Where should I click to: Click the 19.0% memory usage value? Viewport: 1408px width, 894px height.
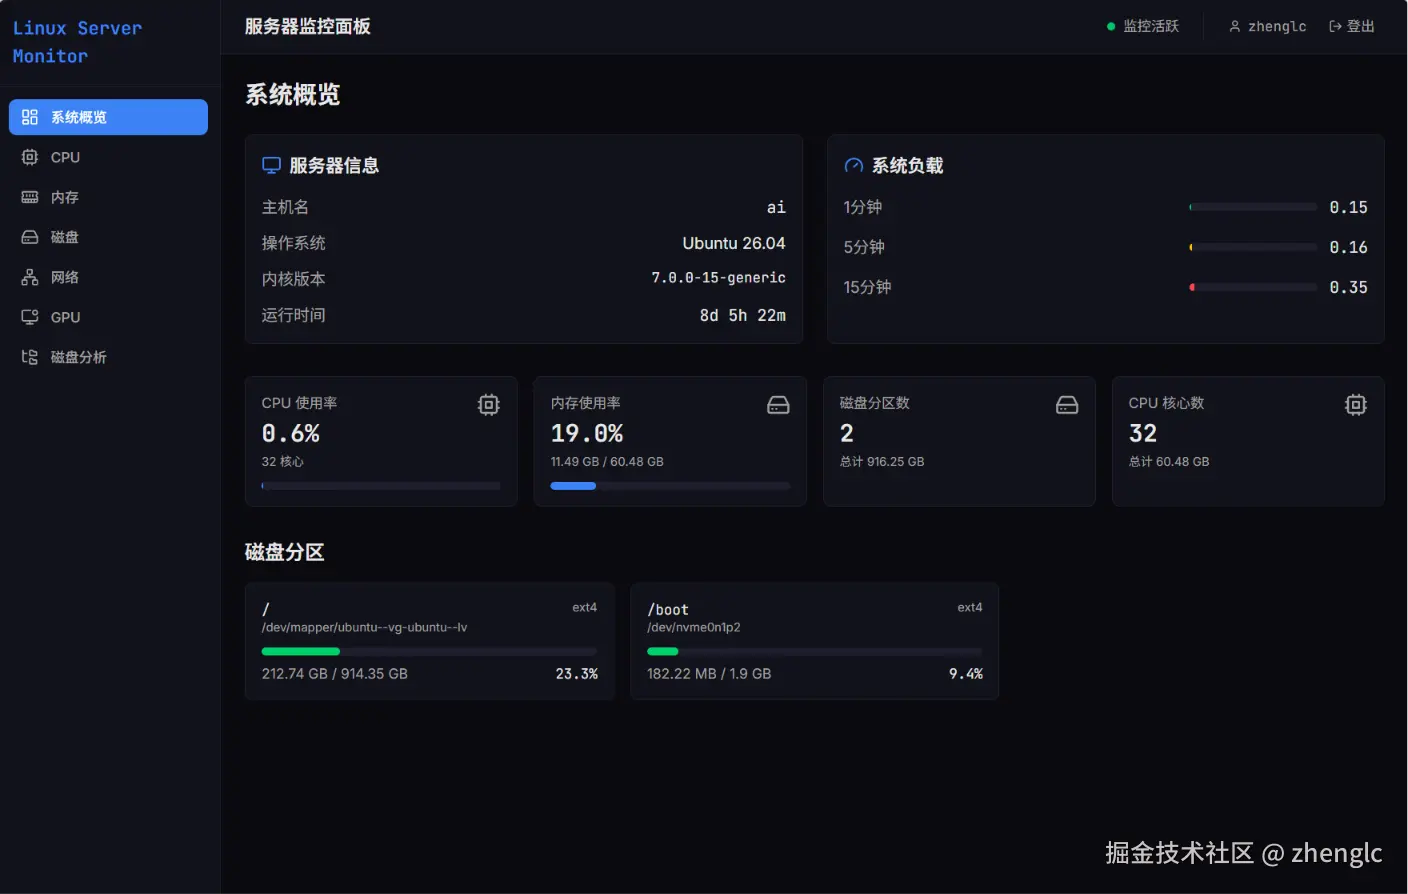[x=587, y=433]
